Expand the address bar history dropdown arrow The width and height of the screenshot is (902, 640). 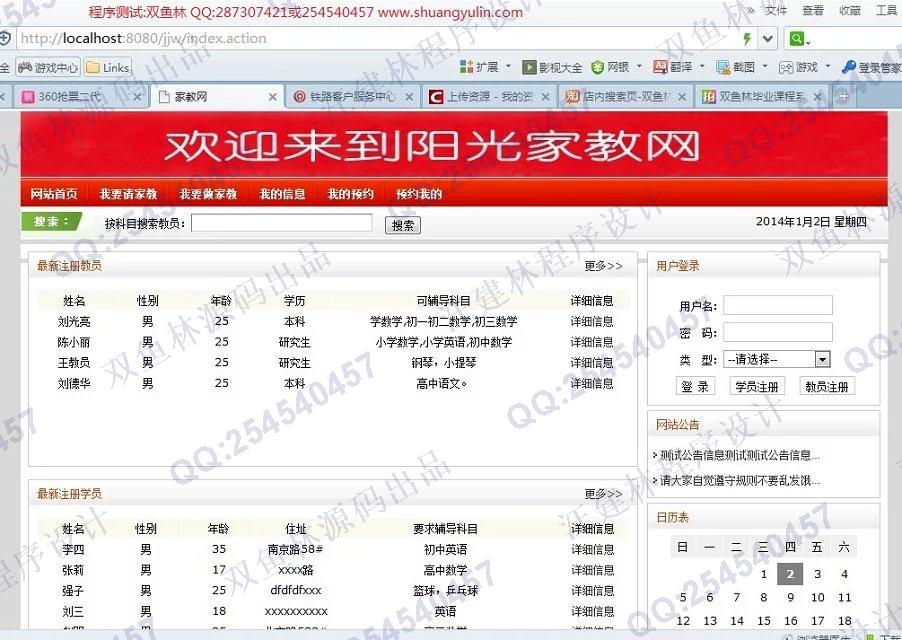click(768, 39)
